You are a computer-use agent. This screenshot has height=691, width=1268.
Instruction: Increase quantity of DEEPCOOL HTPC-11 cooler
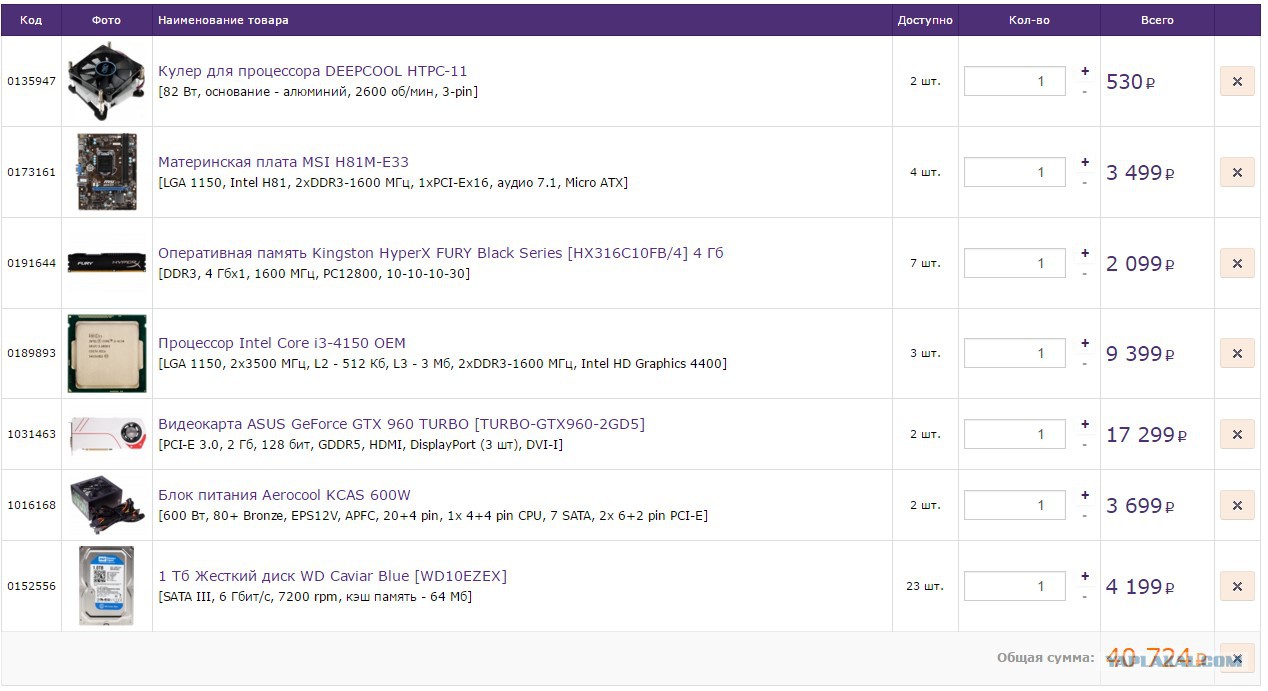pos(1085,72)
